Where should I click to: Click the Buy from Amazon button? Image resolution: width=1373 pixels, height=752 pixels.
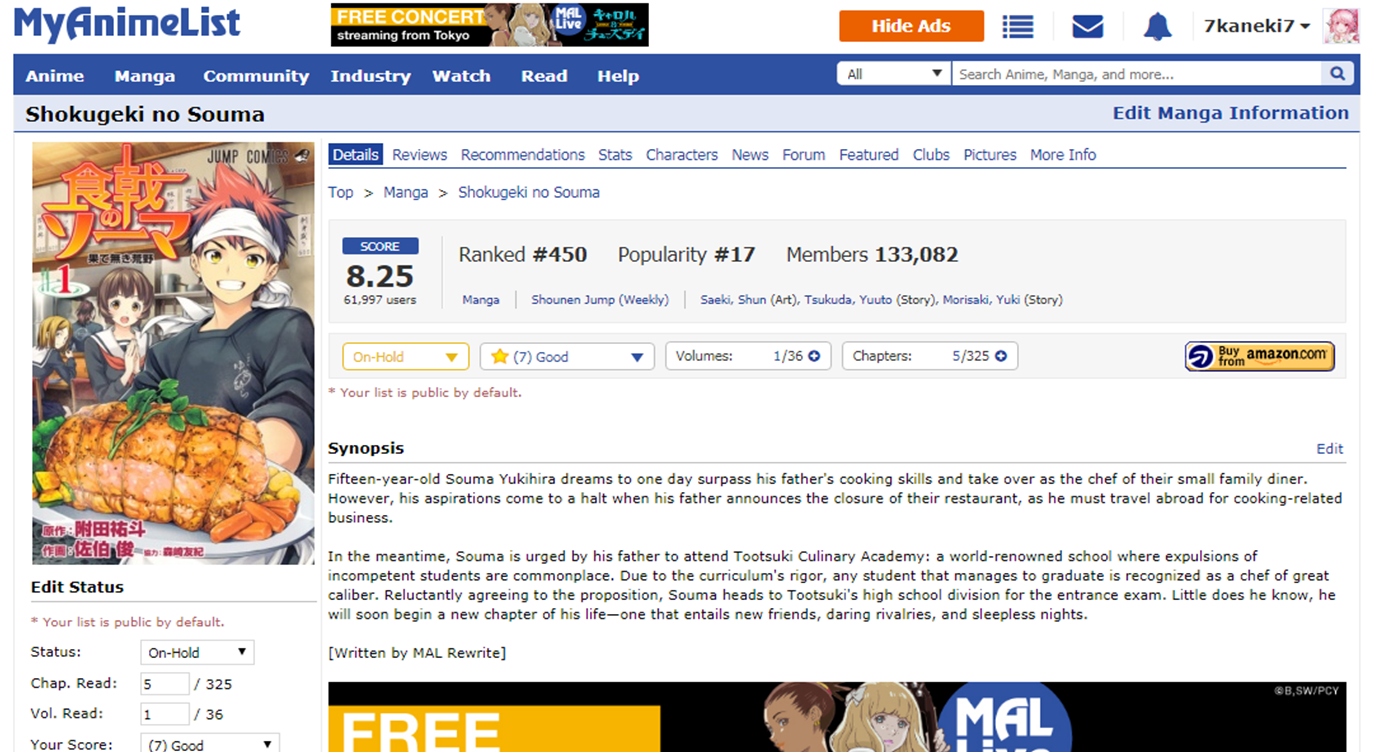[x=1259, y=356]
